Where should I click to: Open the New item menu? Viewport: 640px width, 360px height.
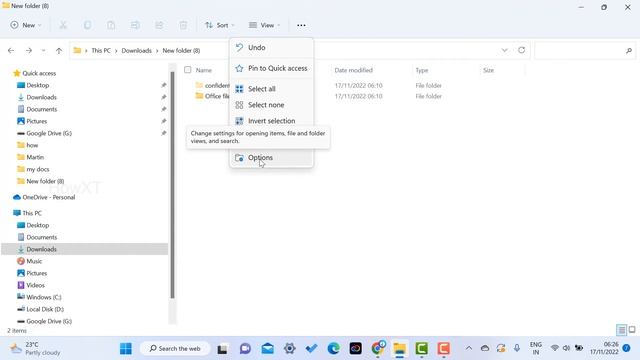pyautogui.click(x=26, y=25)
